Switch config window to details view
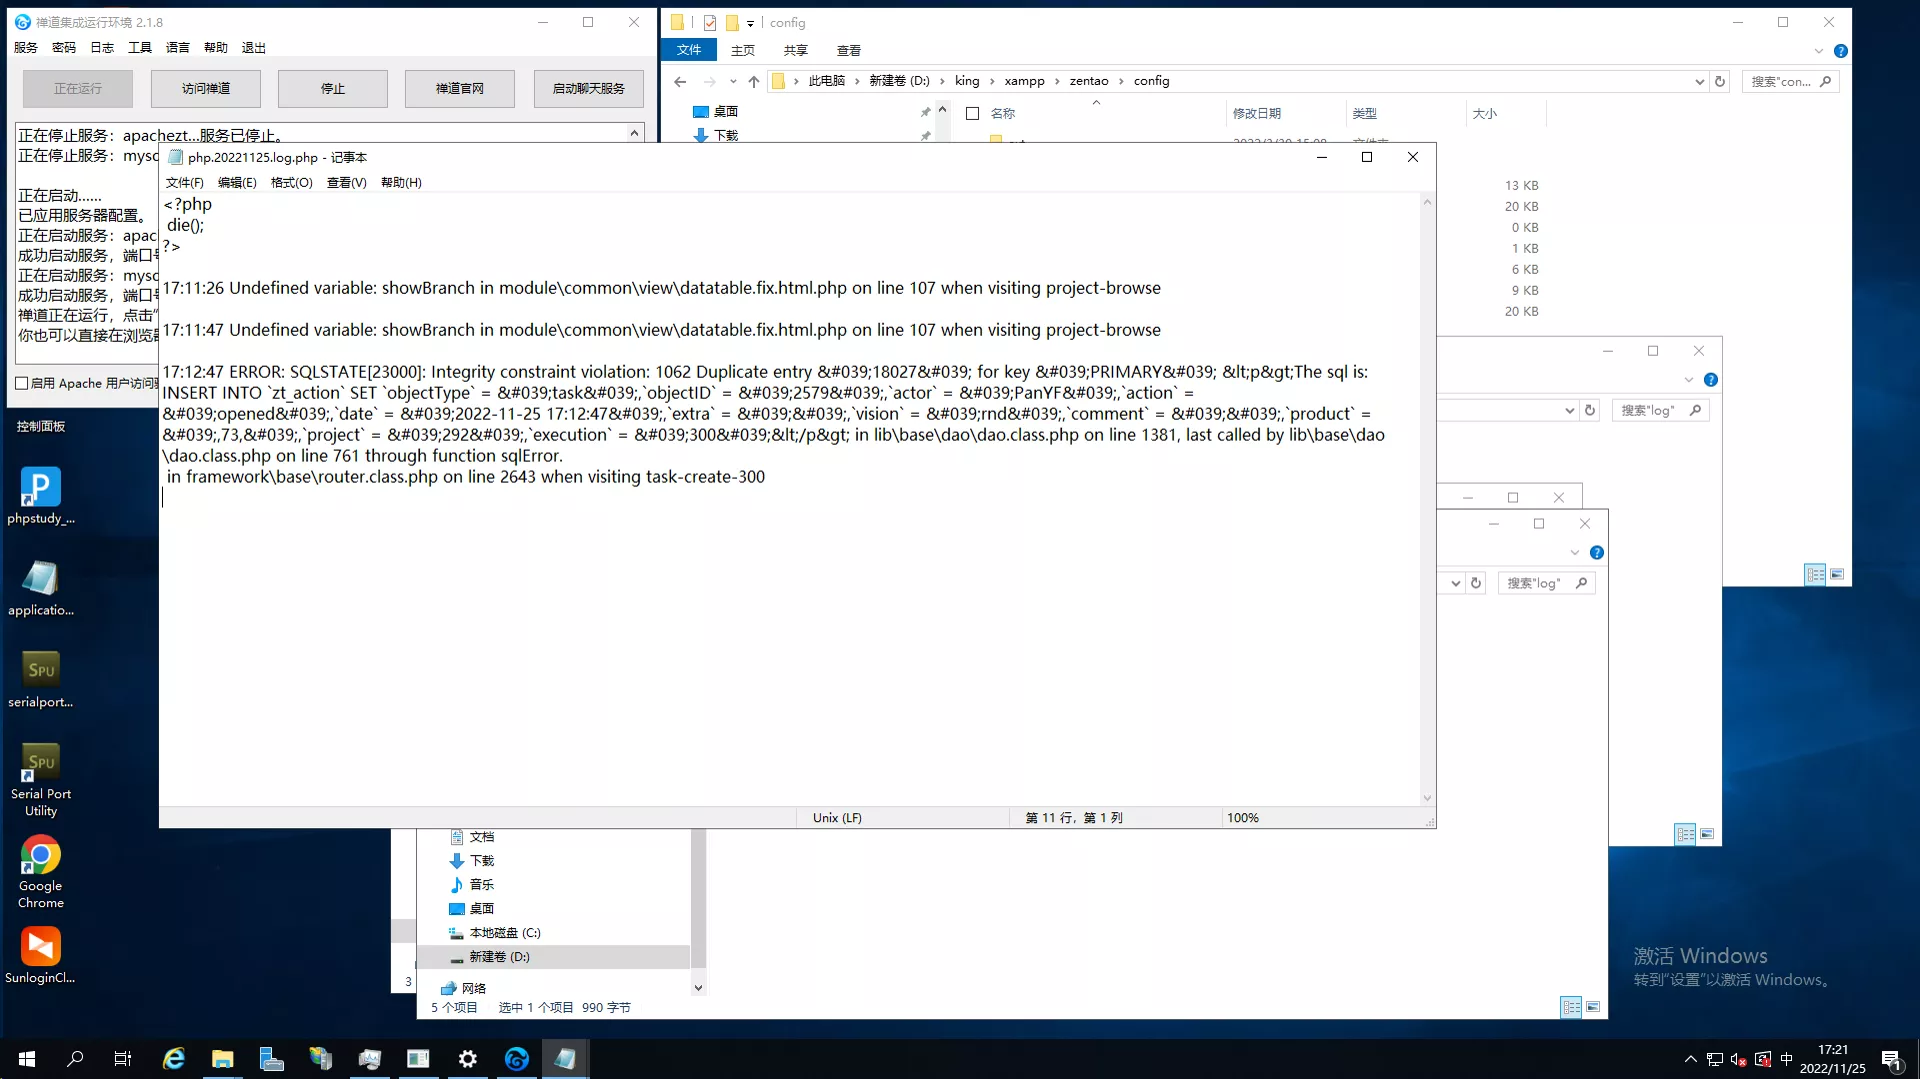The width and height of the screenshot is (1920, 1079). coord(1815,574)
